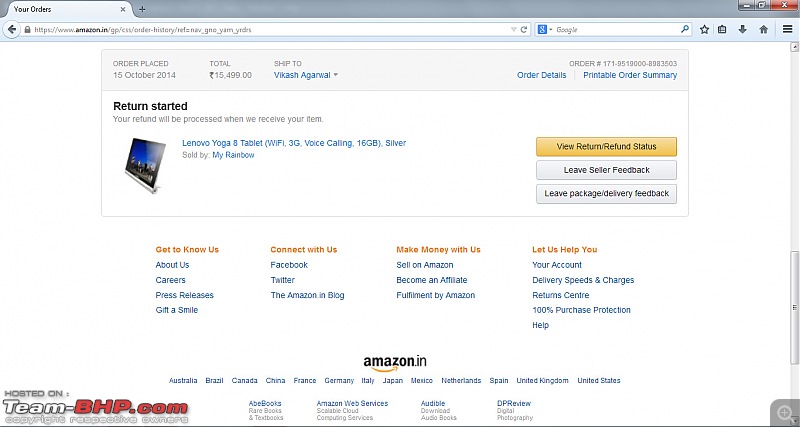Open Delivery Speeds & Charges link
This screenshot has height=427, width=800.
(583, 280)
